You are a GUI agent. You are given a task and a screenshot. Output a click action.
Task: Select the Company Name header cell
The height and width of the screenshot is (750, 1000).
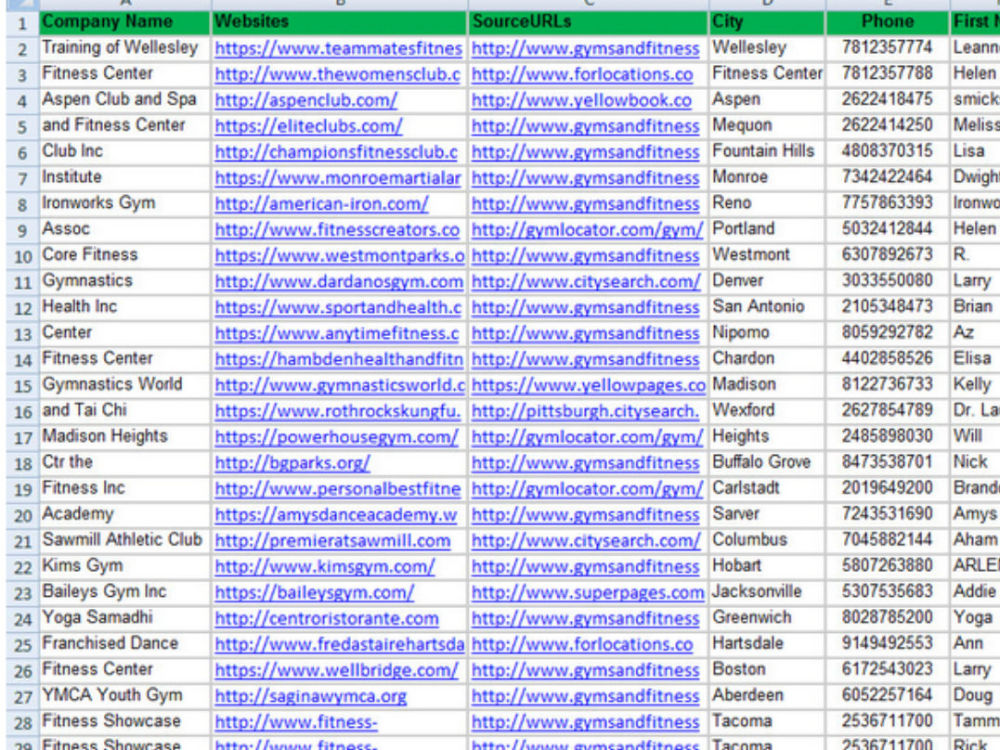[125, 22]
